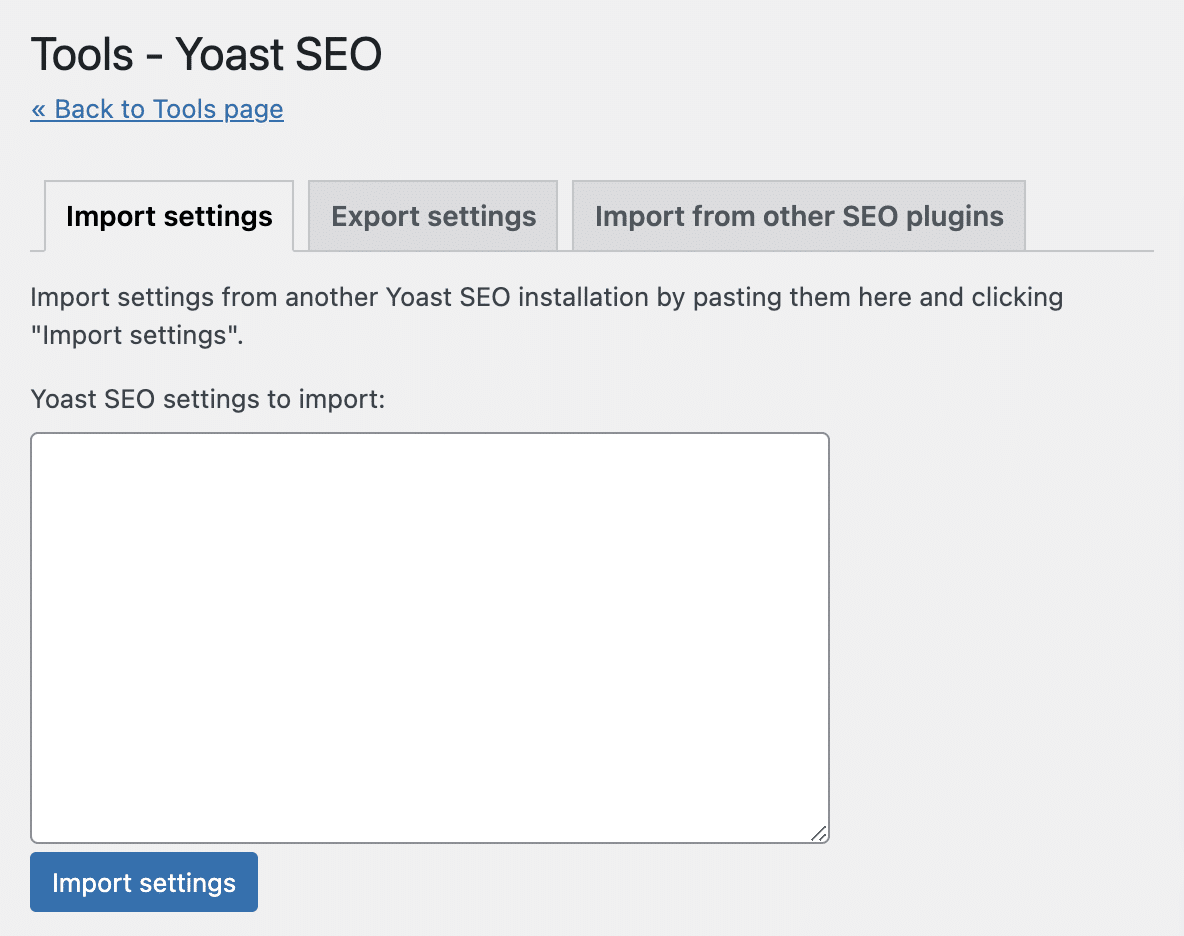This screenshot has height=936, width=1184.
Task: Click the corner grip of the text box
Action: coord(818,832)
